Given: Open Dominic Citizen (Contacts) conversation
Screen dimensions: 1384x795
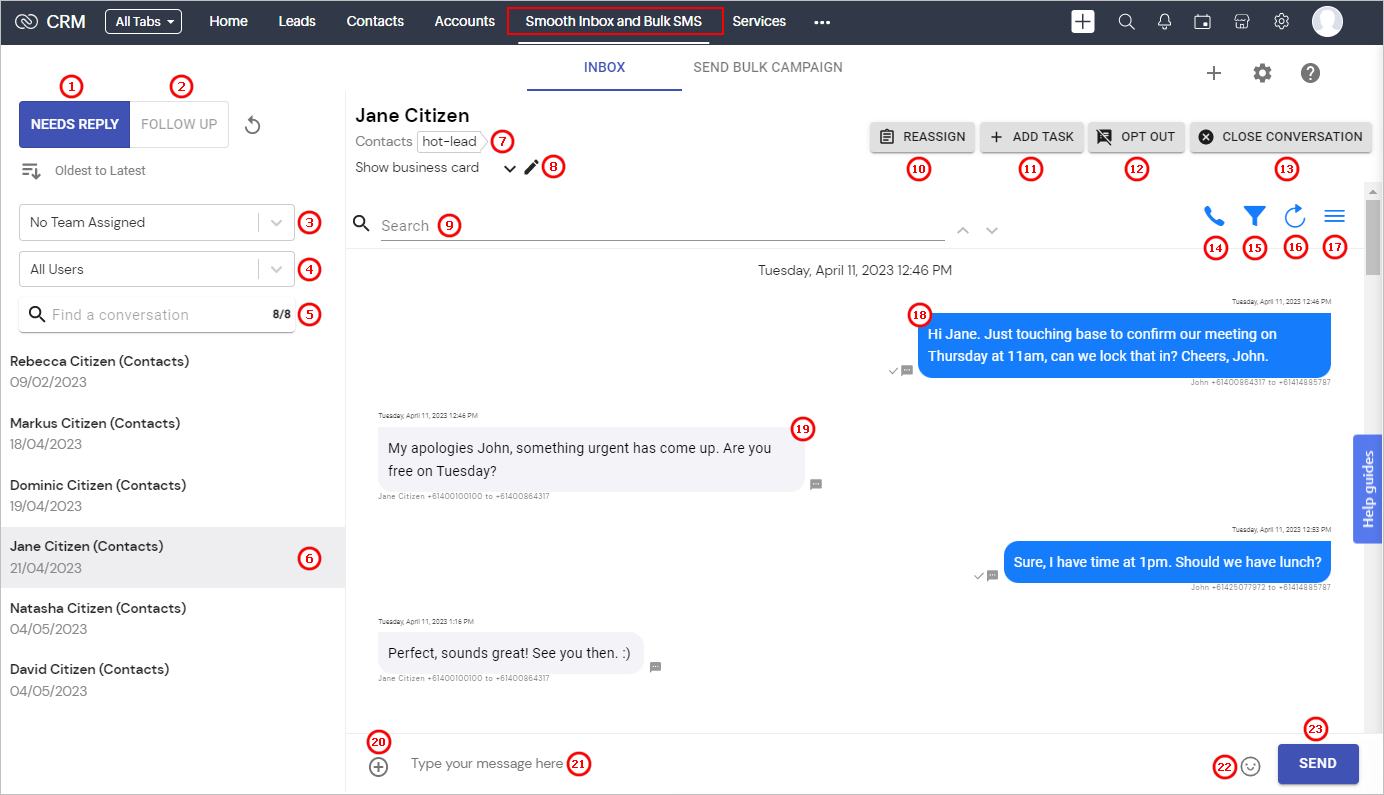Looking at the screenshot, I should click(x=173, y=495).
